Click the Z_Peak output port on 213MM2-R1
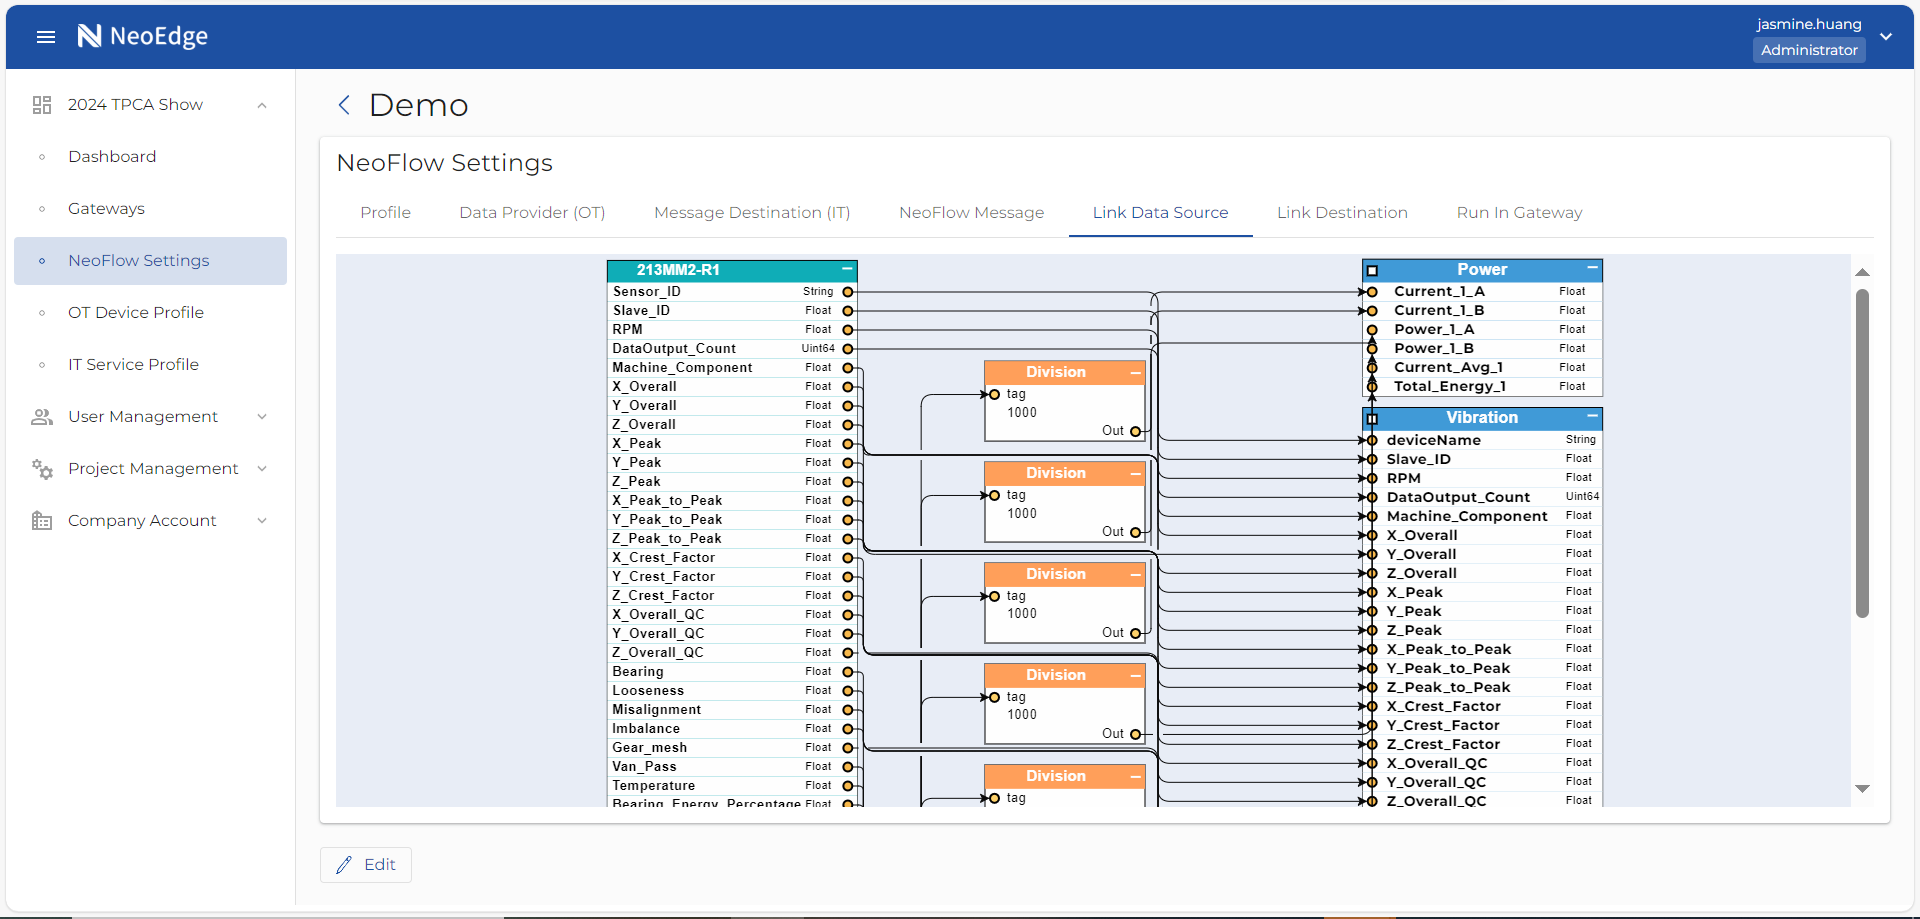This screenshot has width=1920, height=919. pyautogui.click(x=848, y=482)
